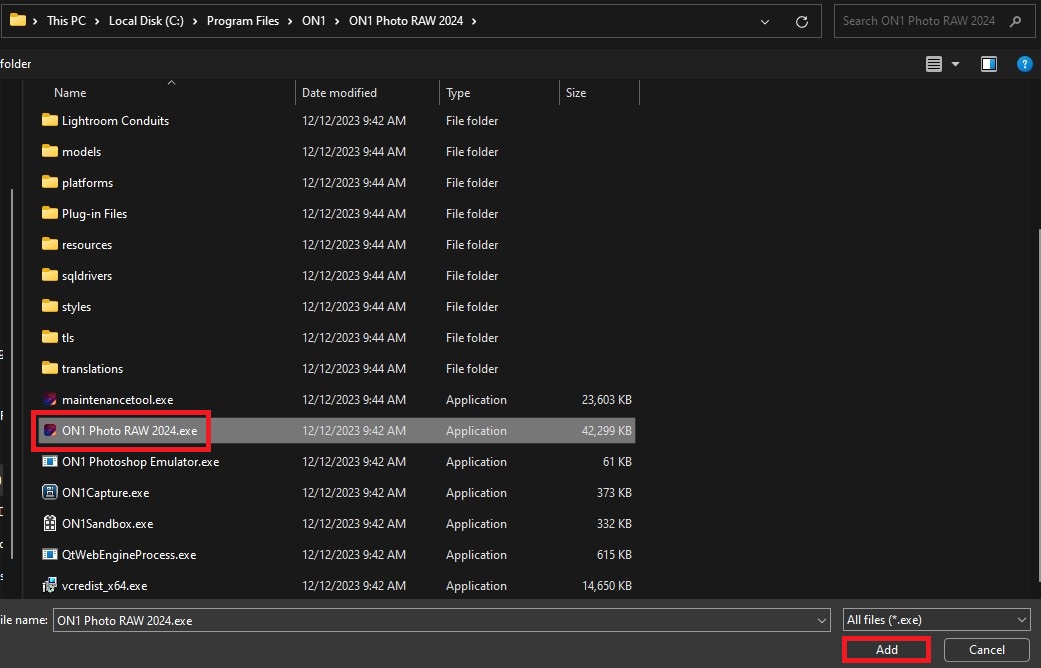Viewport: 1041px width, 668px height.
Task: Click the translations folder icon
Action: tap(50, 368)
